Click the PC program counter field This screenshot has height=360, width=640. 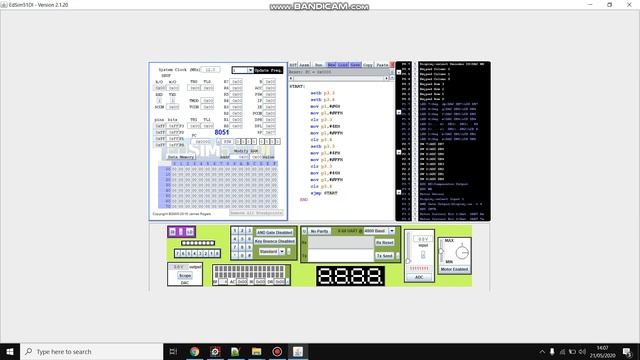pos(203,142)
